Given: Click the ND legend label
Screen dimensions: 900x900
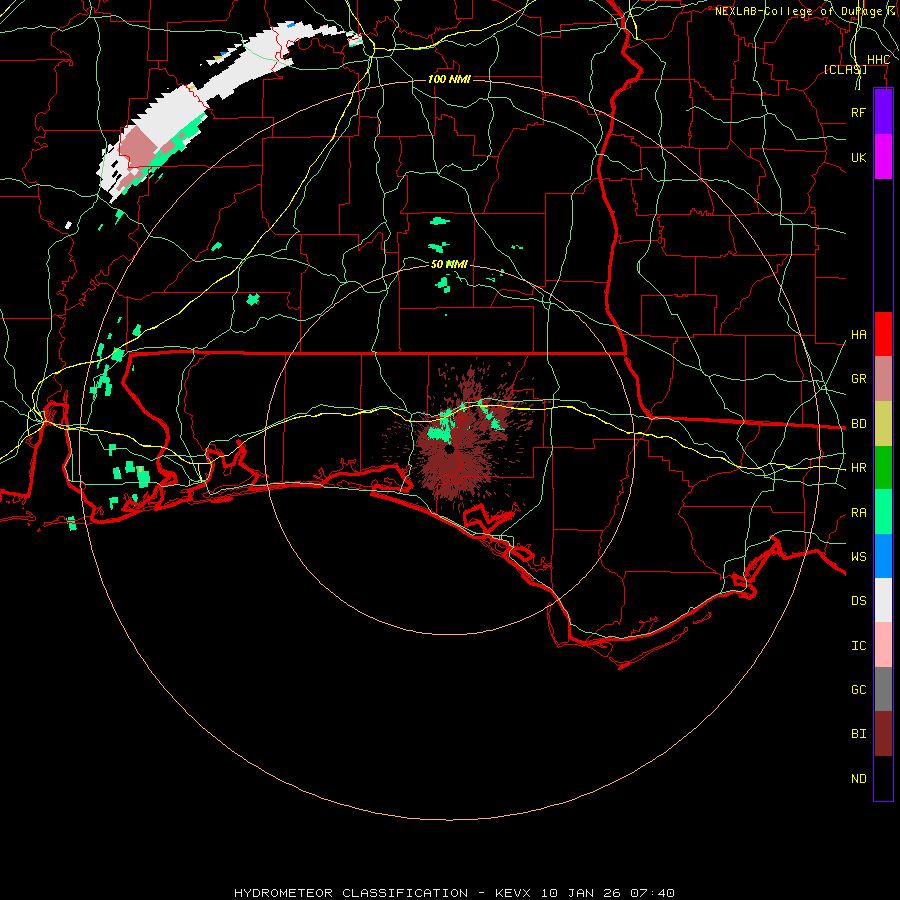Looking at the screenshot, I should [858, 779].
